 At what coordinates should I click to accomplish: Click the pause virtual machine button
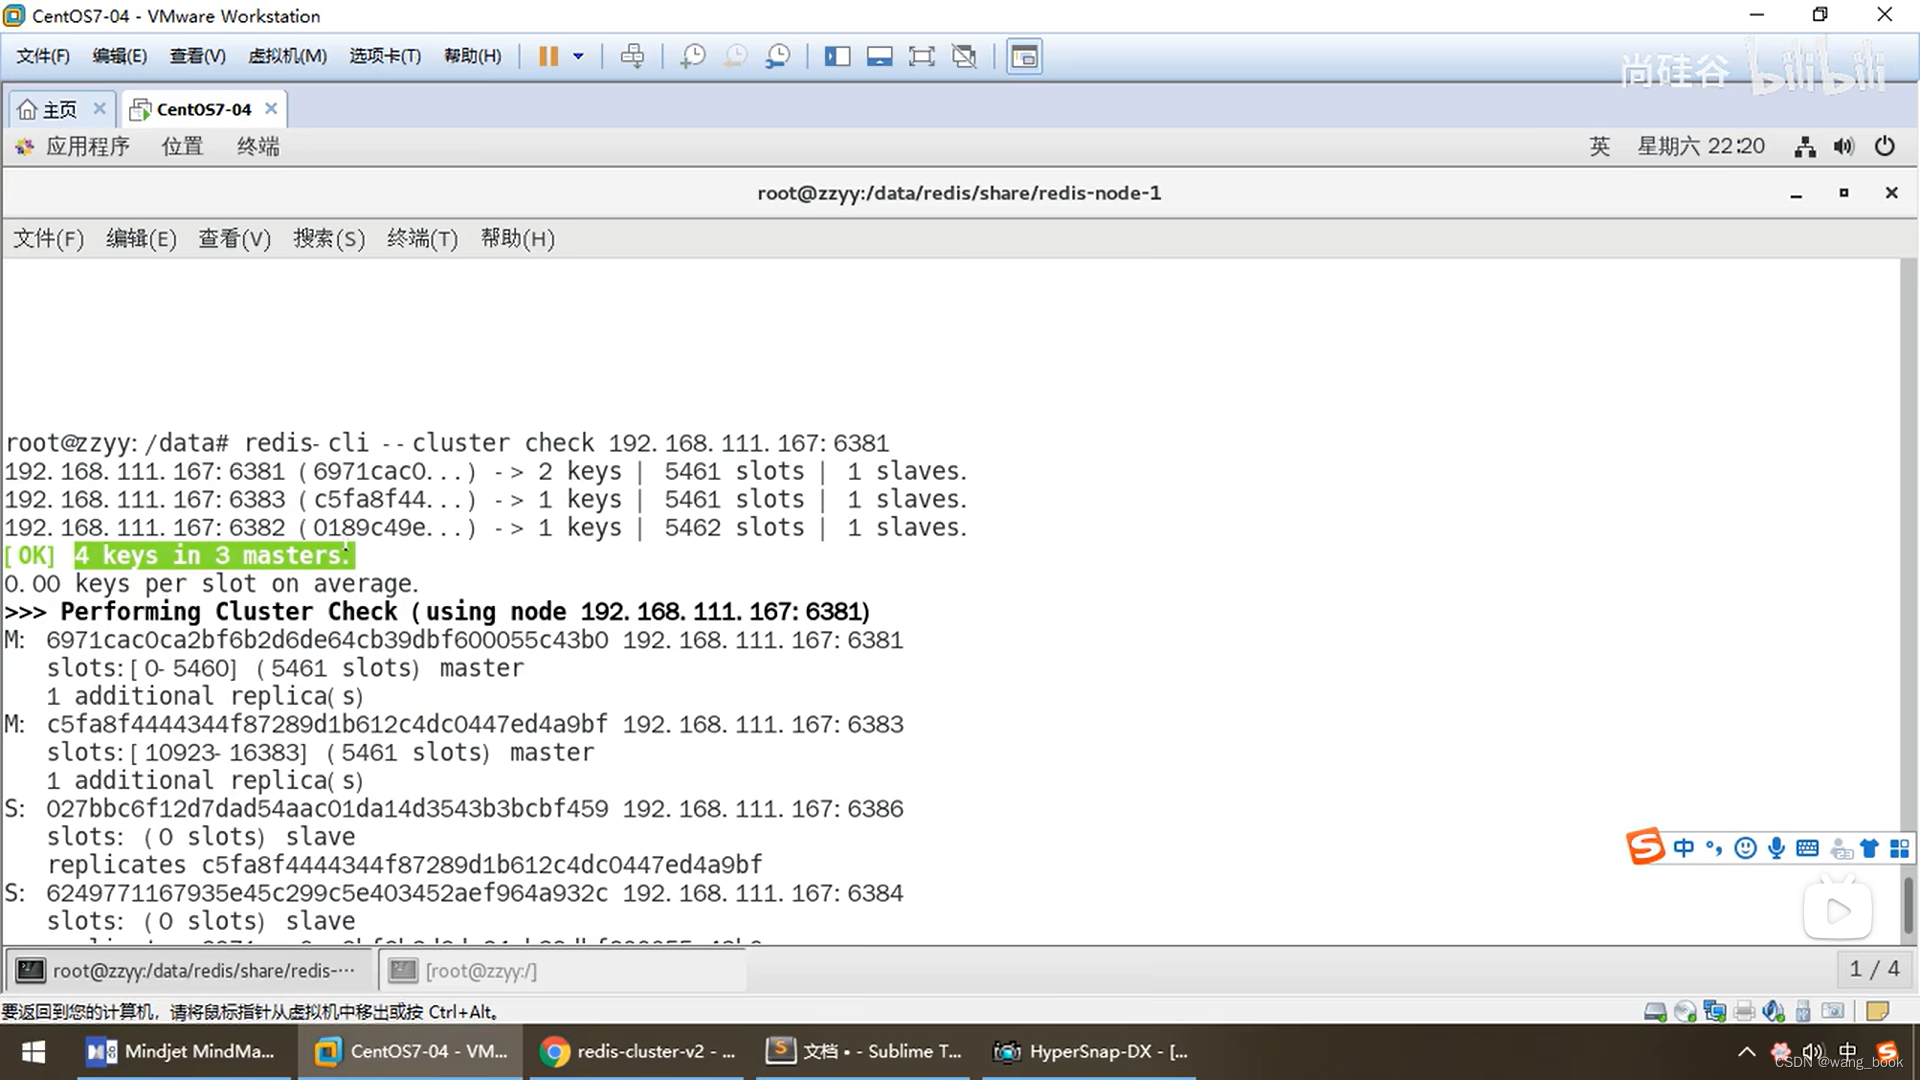[548, 56]
